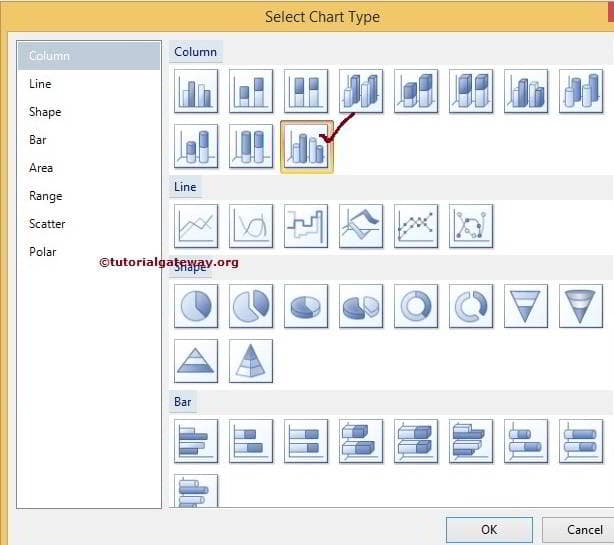The width and height of the screenshot is (614, 545).
Task: Choose the basic Line chart icon
Action: 196,226
